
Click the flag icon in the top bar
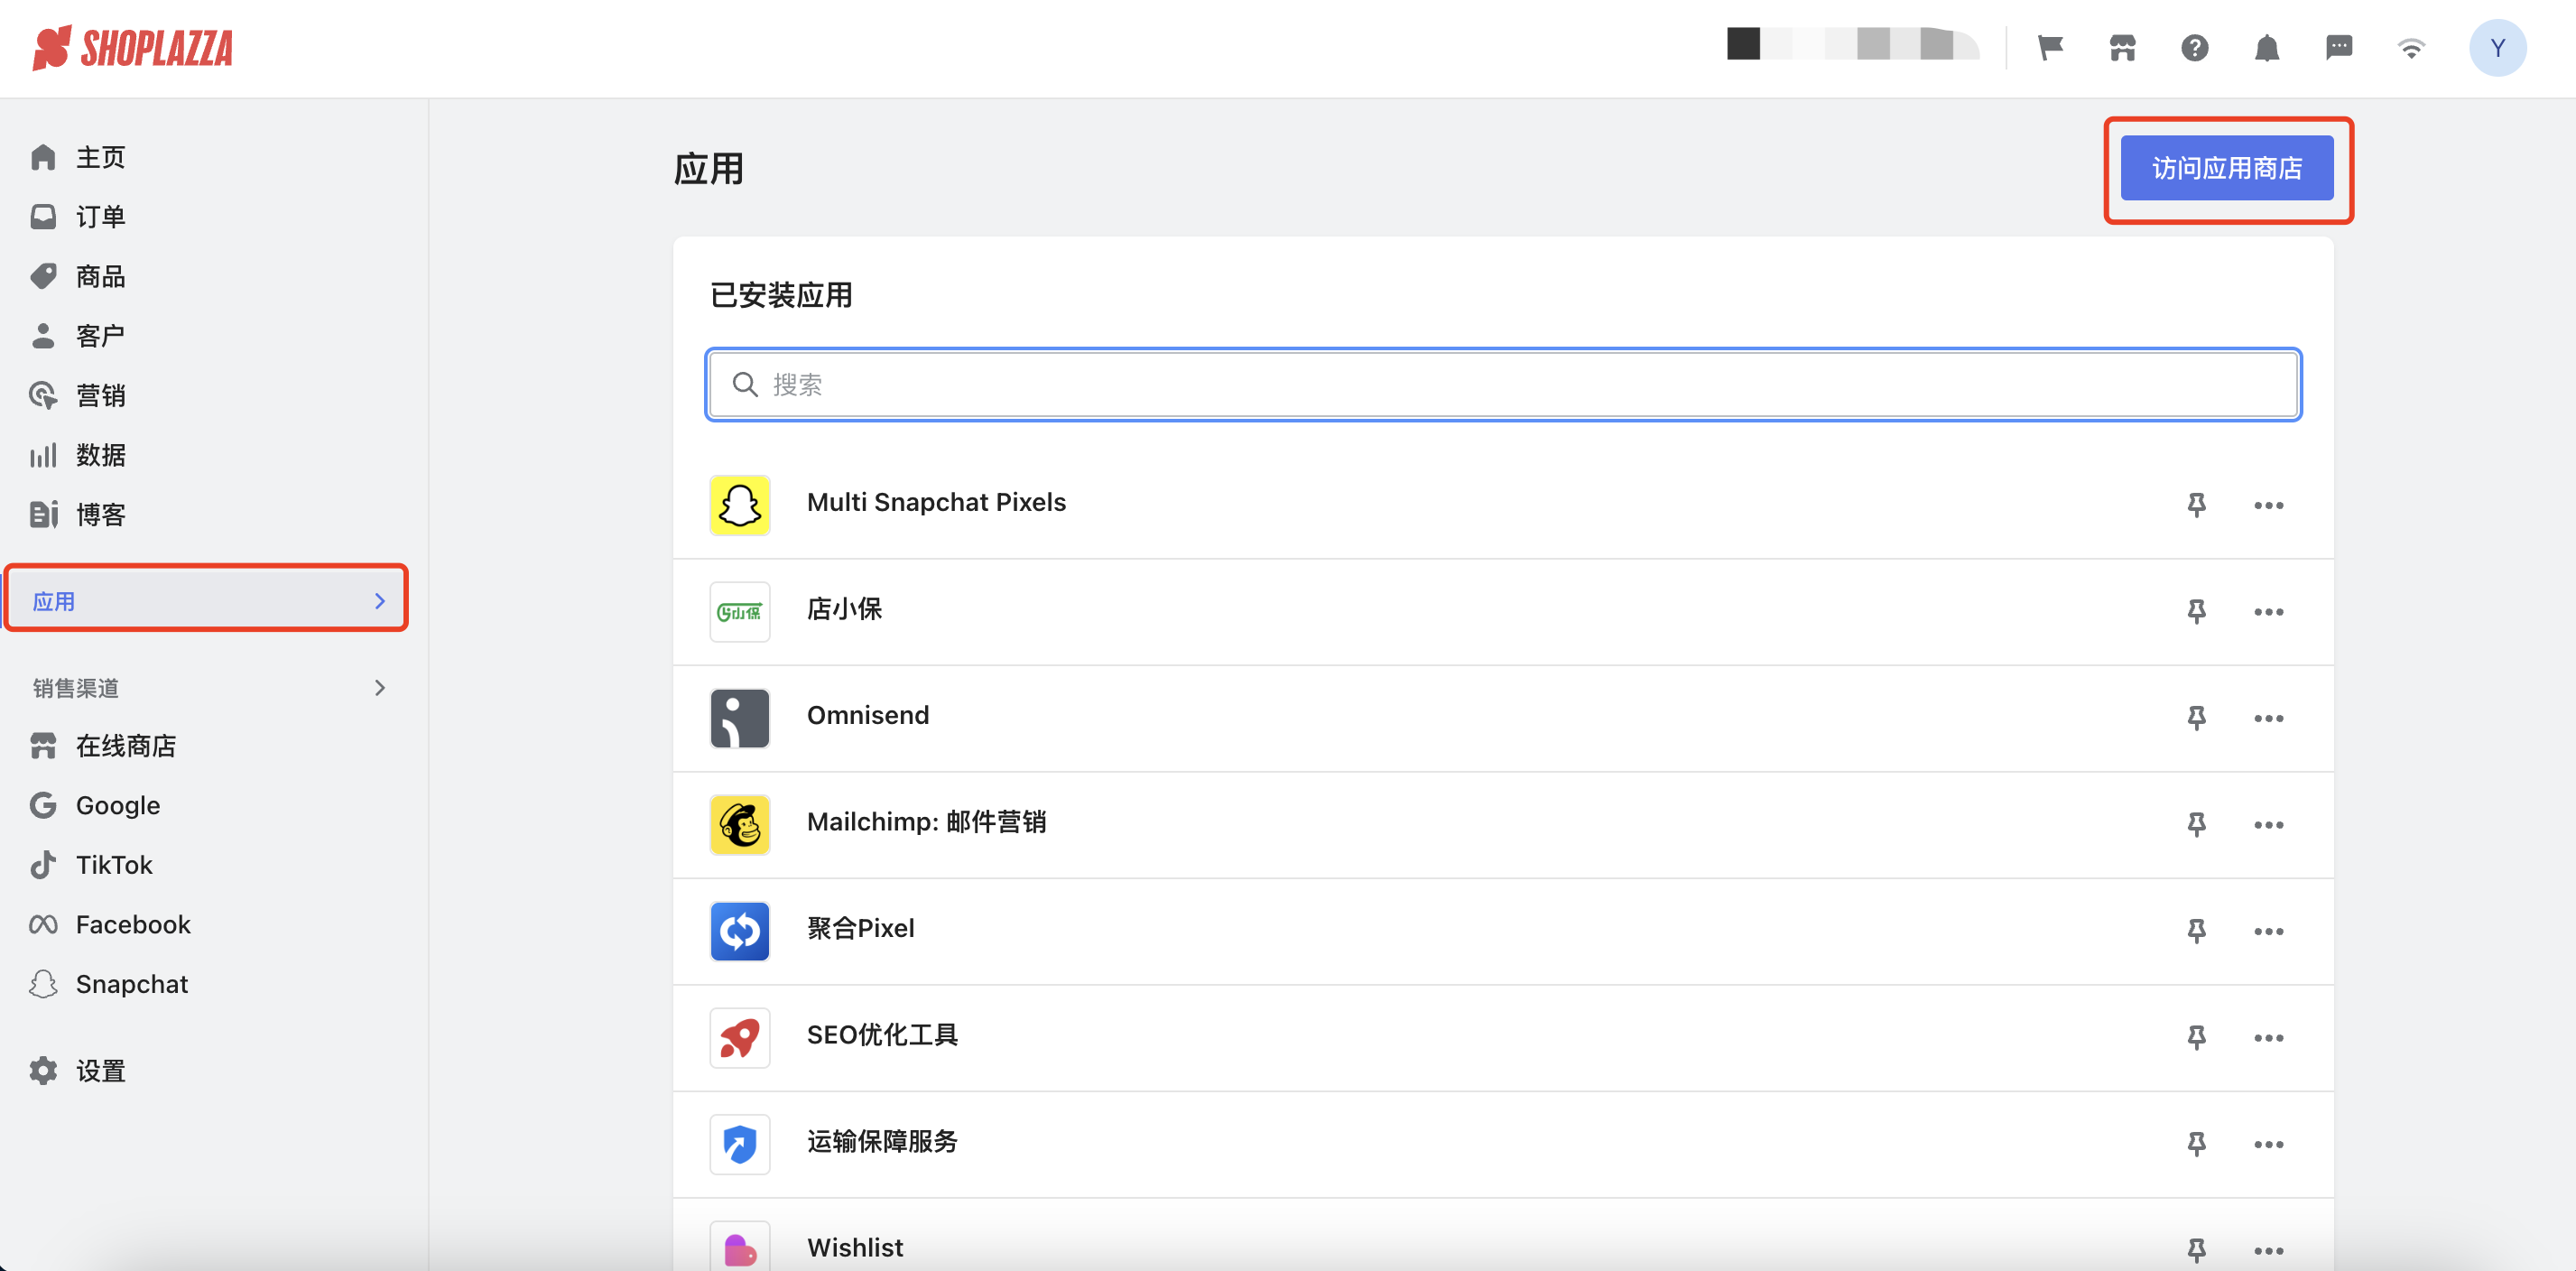coord(2050,48)
